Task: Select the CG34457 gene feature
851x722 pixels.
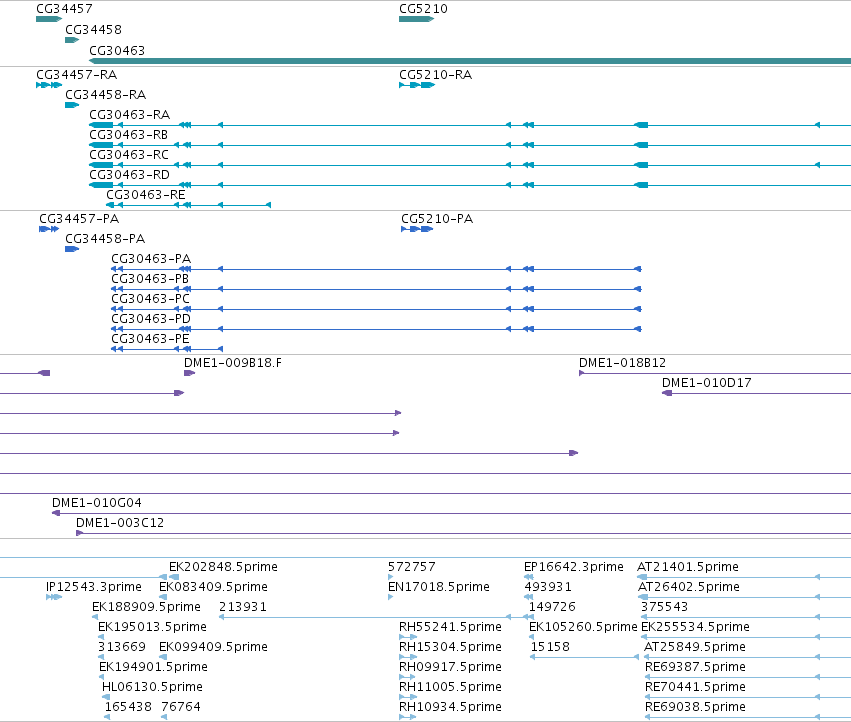Action: click(x=49, y=19)
